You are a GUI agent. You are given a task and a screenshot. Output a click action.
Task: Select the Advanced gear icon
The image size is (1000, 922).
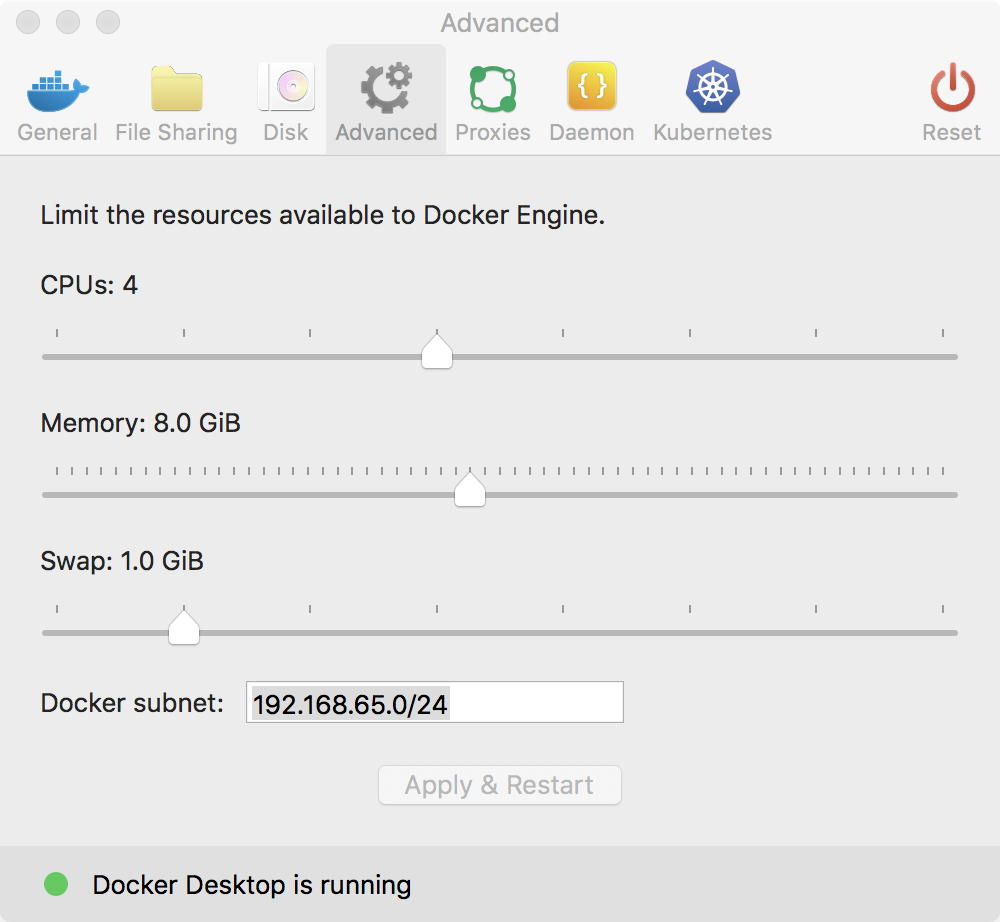click(386, 90)
